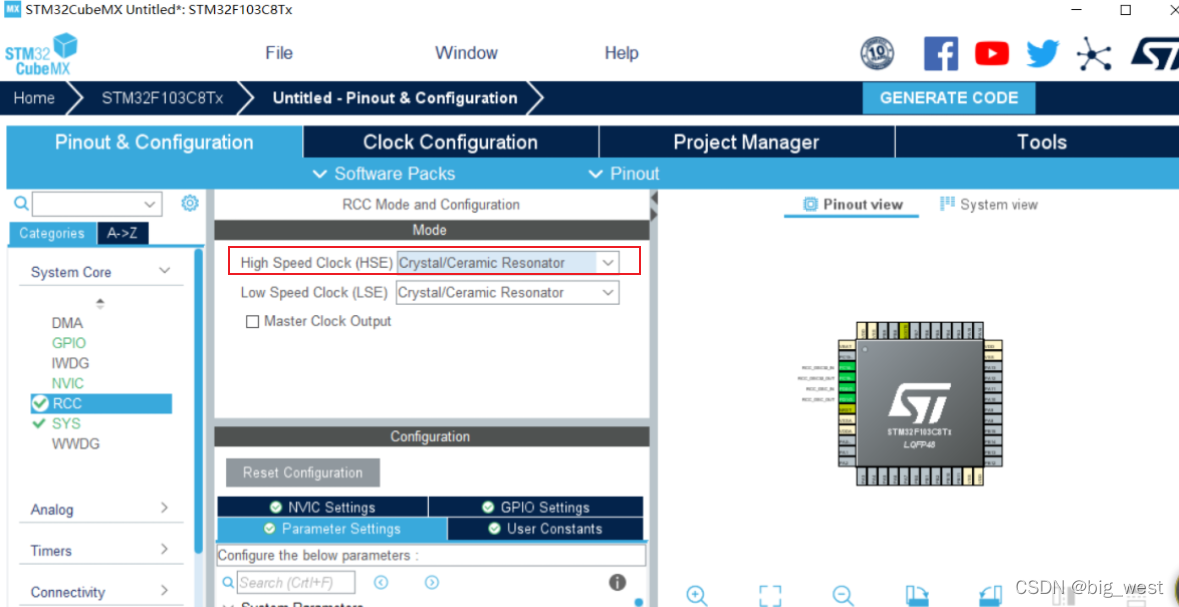Go to previous search result arrow
This screenshot has height=607, width=1179.
click(x=381, y=582)
